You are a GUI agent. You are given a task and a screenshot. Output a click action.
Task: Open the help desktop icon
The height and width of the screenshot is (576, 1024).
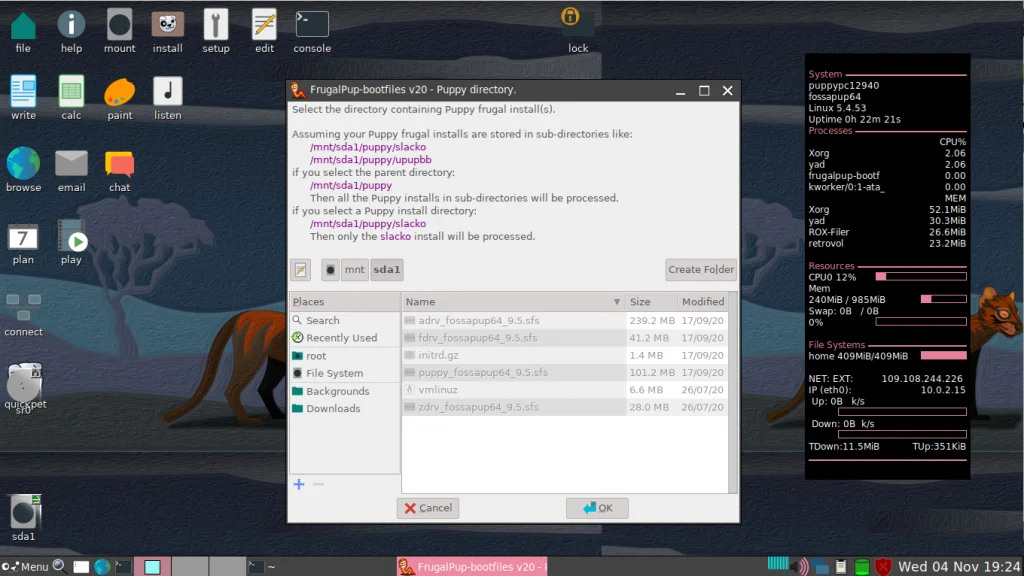pyautogui.click(x=71, y=31)
